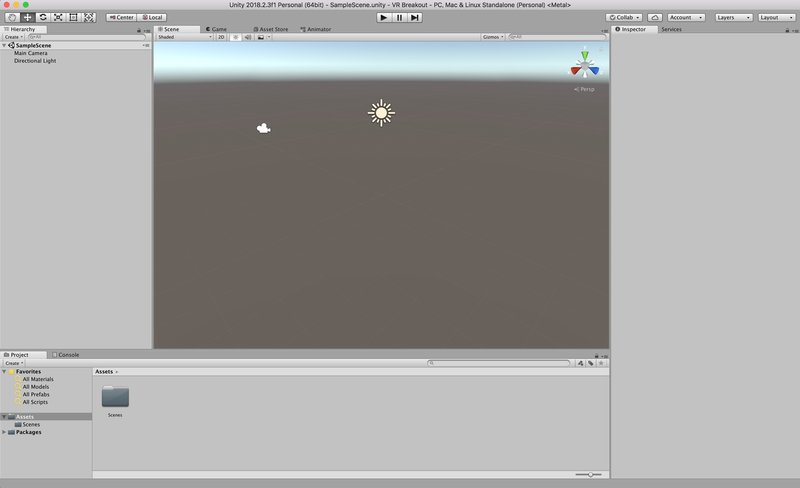Open cloud services button
Screen dimensions: 800x488
[x=655, y=17]
